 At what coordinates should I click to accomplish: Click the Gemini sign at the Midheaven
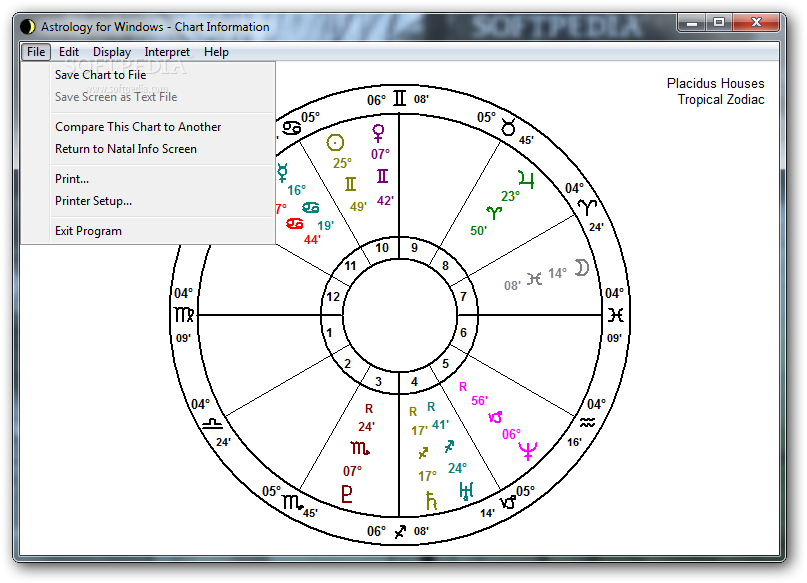tap(399, 98)
